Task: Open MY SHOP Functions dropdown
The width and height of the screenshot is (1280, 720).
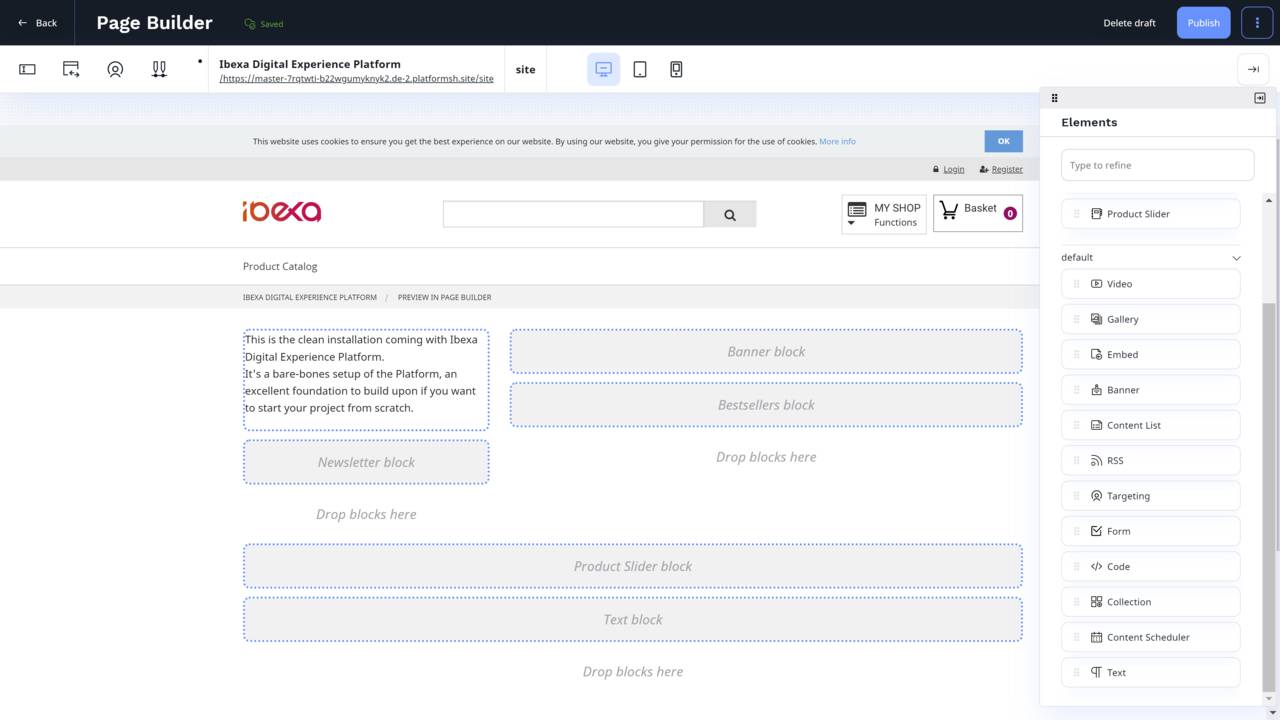Action: click(x=884, y=214)
